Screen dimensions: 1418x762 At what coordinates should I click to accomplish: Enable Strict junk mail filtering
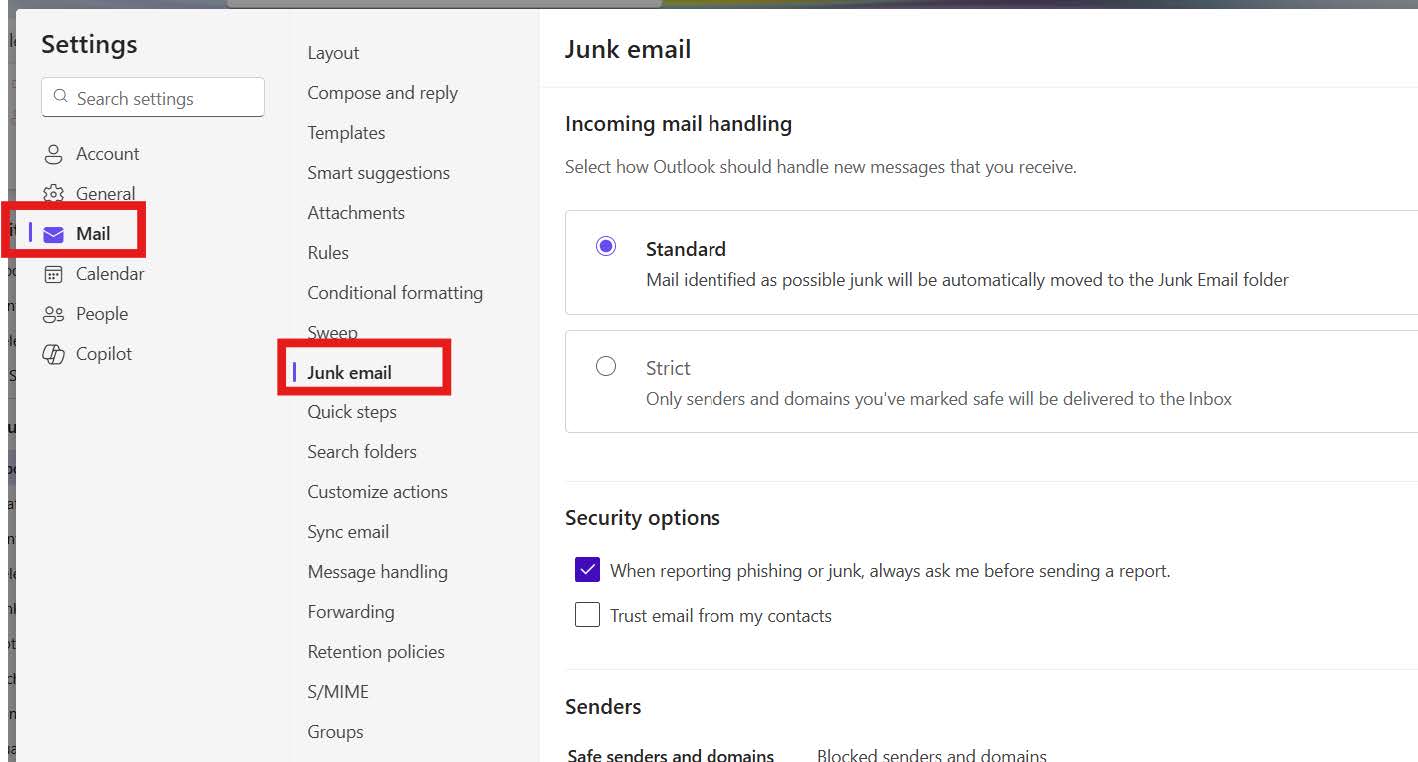[605, 366]
